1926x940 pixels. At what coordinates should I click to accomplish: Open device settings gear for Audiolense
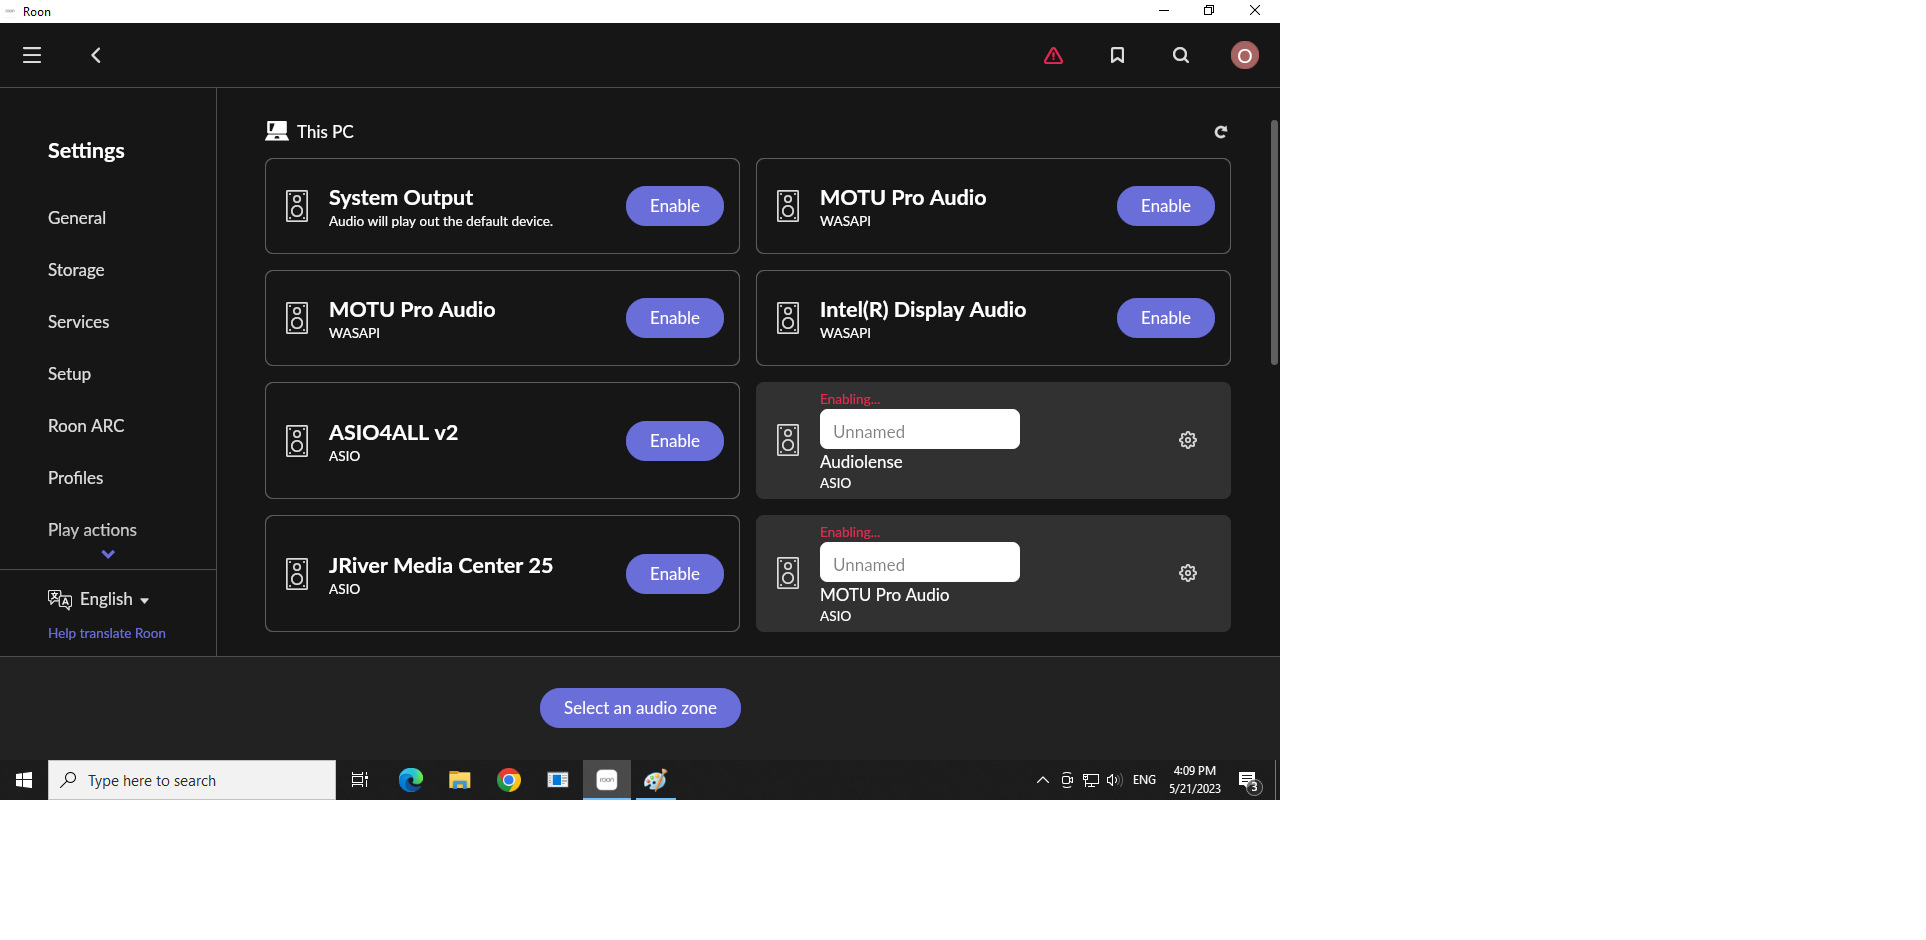1188,440
